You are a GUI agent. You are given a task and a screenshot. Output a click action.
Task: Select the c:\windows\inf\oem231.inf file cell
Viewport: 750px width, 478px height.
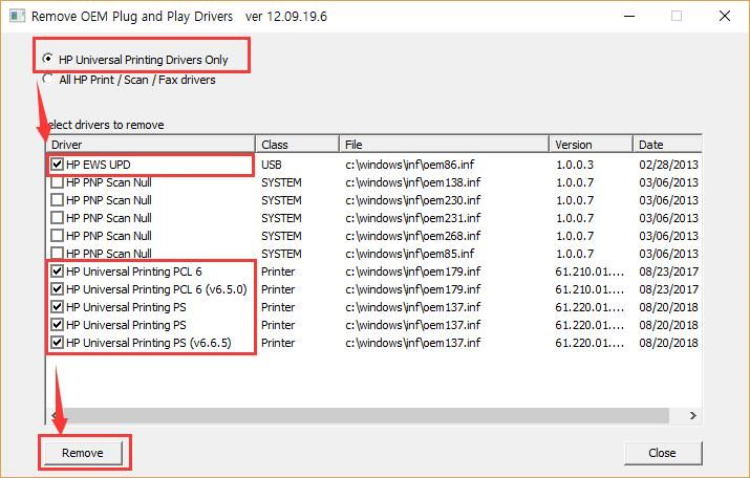pyautogui.click(x=412, y=218)
